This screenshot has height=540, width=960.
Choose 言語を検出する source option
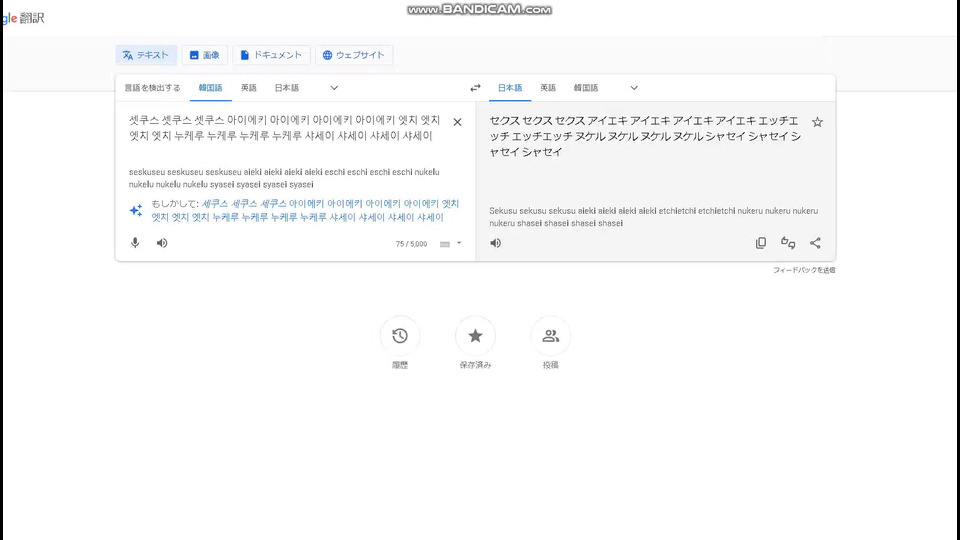(152, 88)
